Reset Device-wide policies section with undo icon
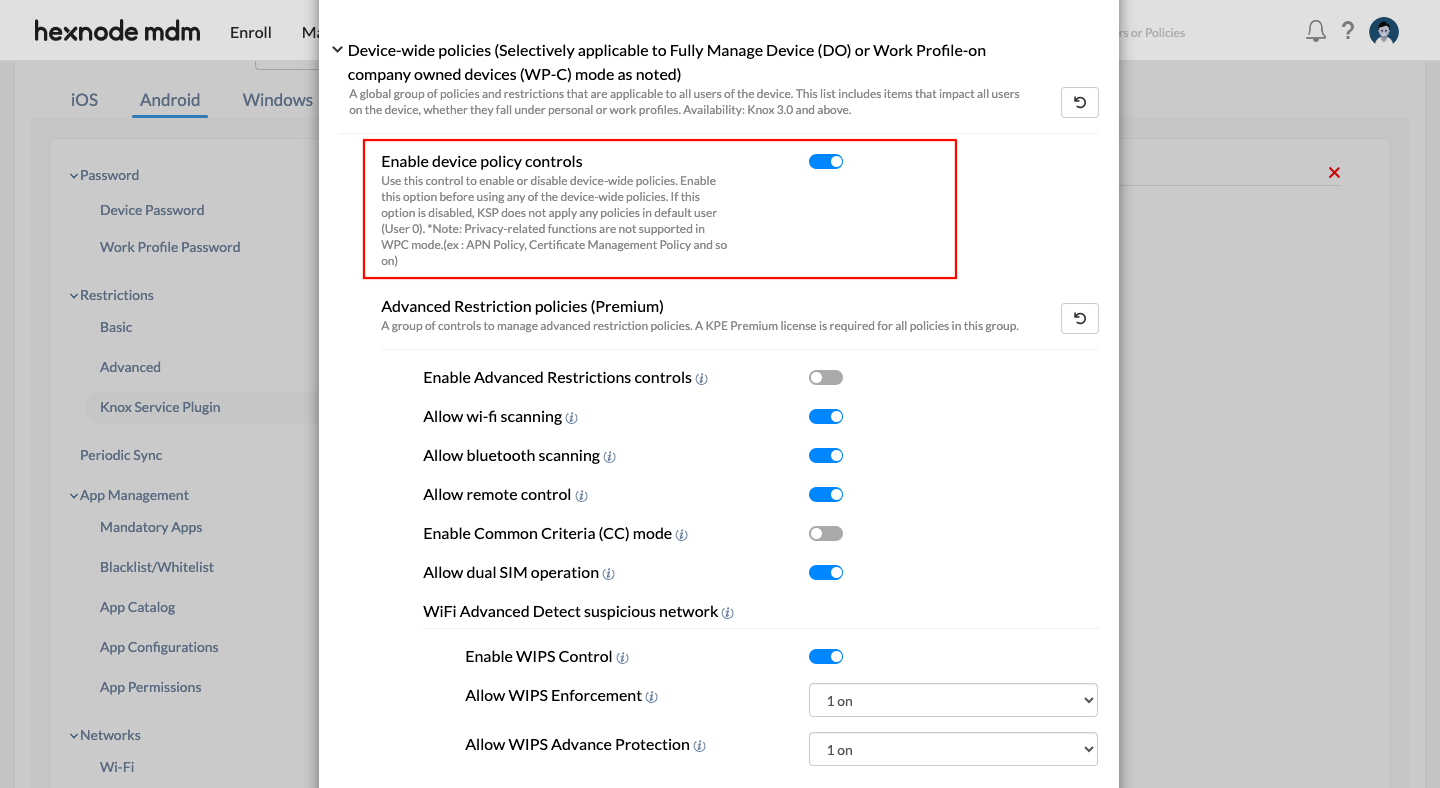The width and height of the screenshot is (1440, 788). [1080, 102]
